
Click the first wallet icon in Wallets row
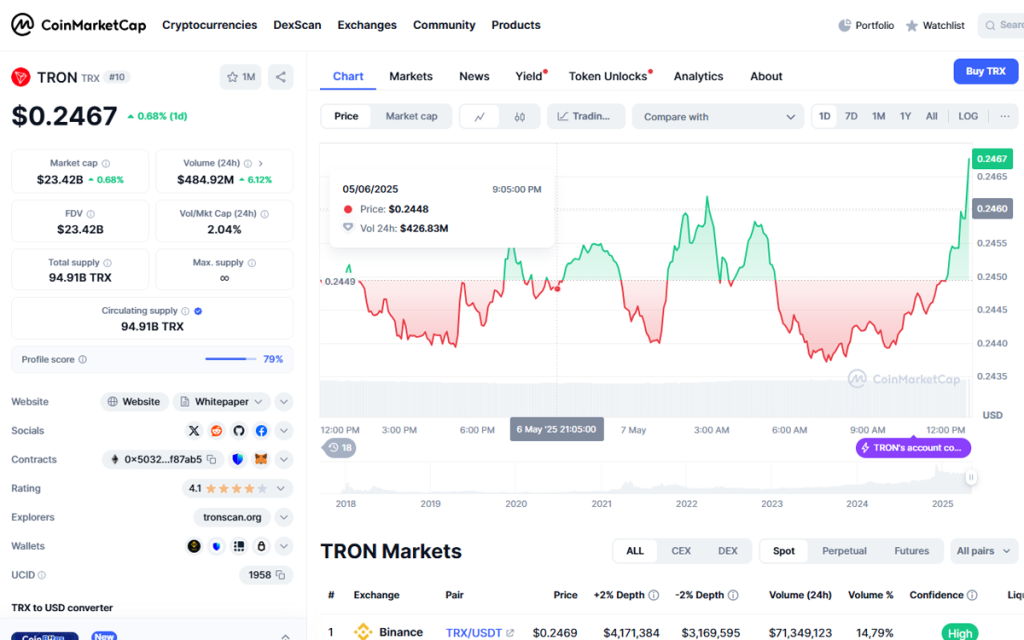(x=194, y=547)
